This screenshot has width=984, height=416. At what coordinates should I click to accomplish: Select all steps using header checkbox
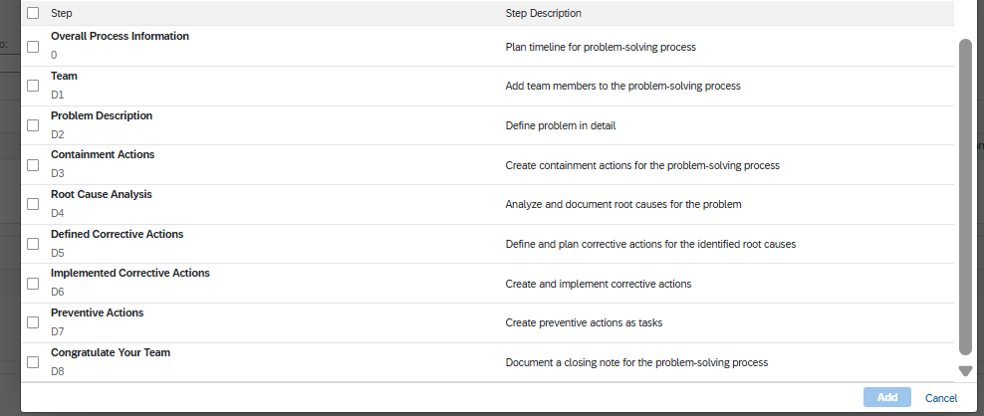pyautogui.click(x=33, y=13)
